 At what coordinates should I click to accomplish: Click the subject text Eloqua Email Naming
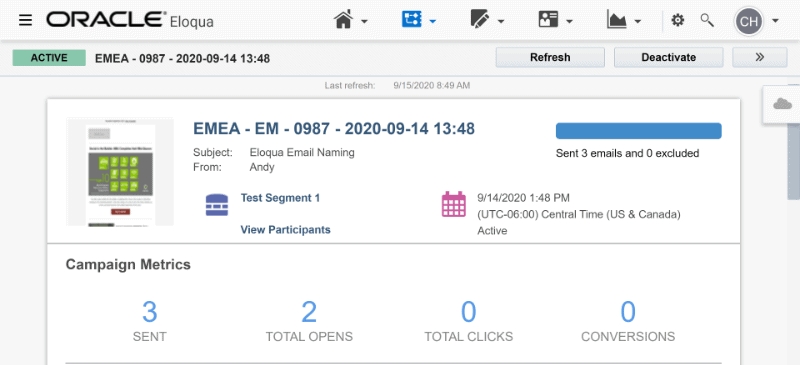(x=302, y=152)
